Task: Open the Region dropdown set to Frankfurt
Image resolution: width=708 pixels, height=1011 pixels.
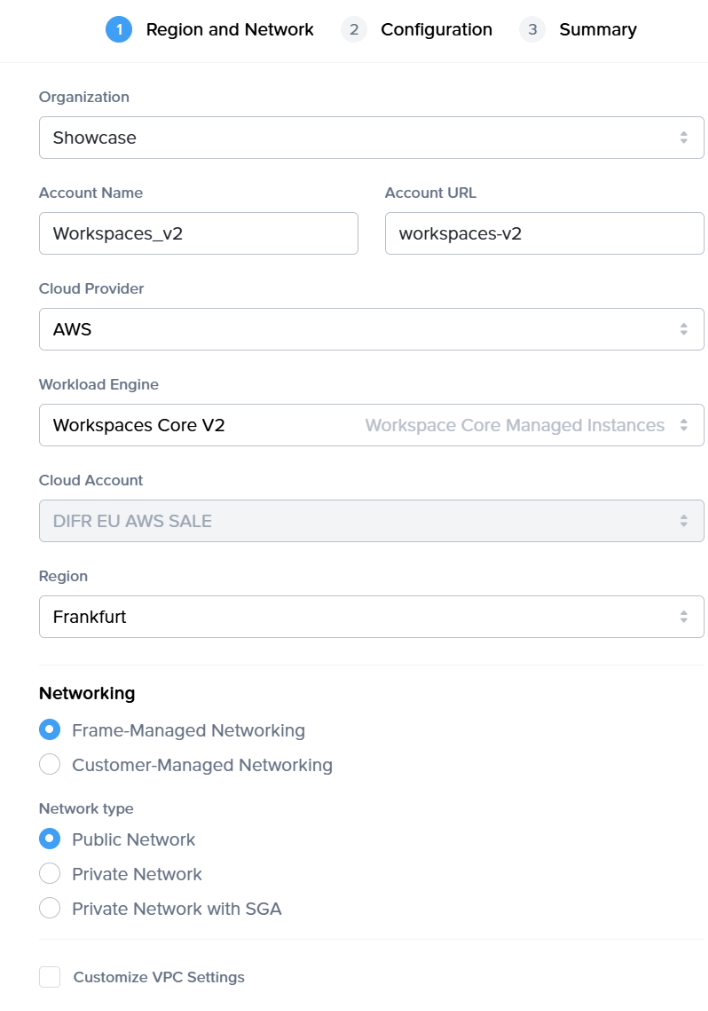Action: [371, 617]
